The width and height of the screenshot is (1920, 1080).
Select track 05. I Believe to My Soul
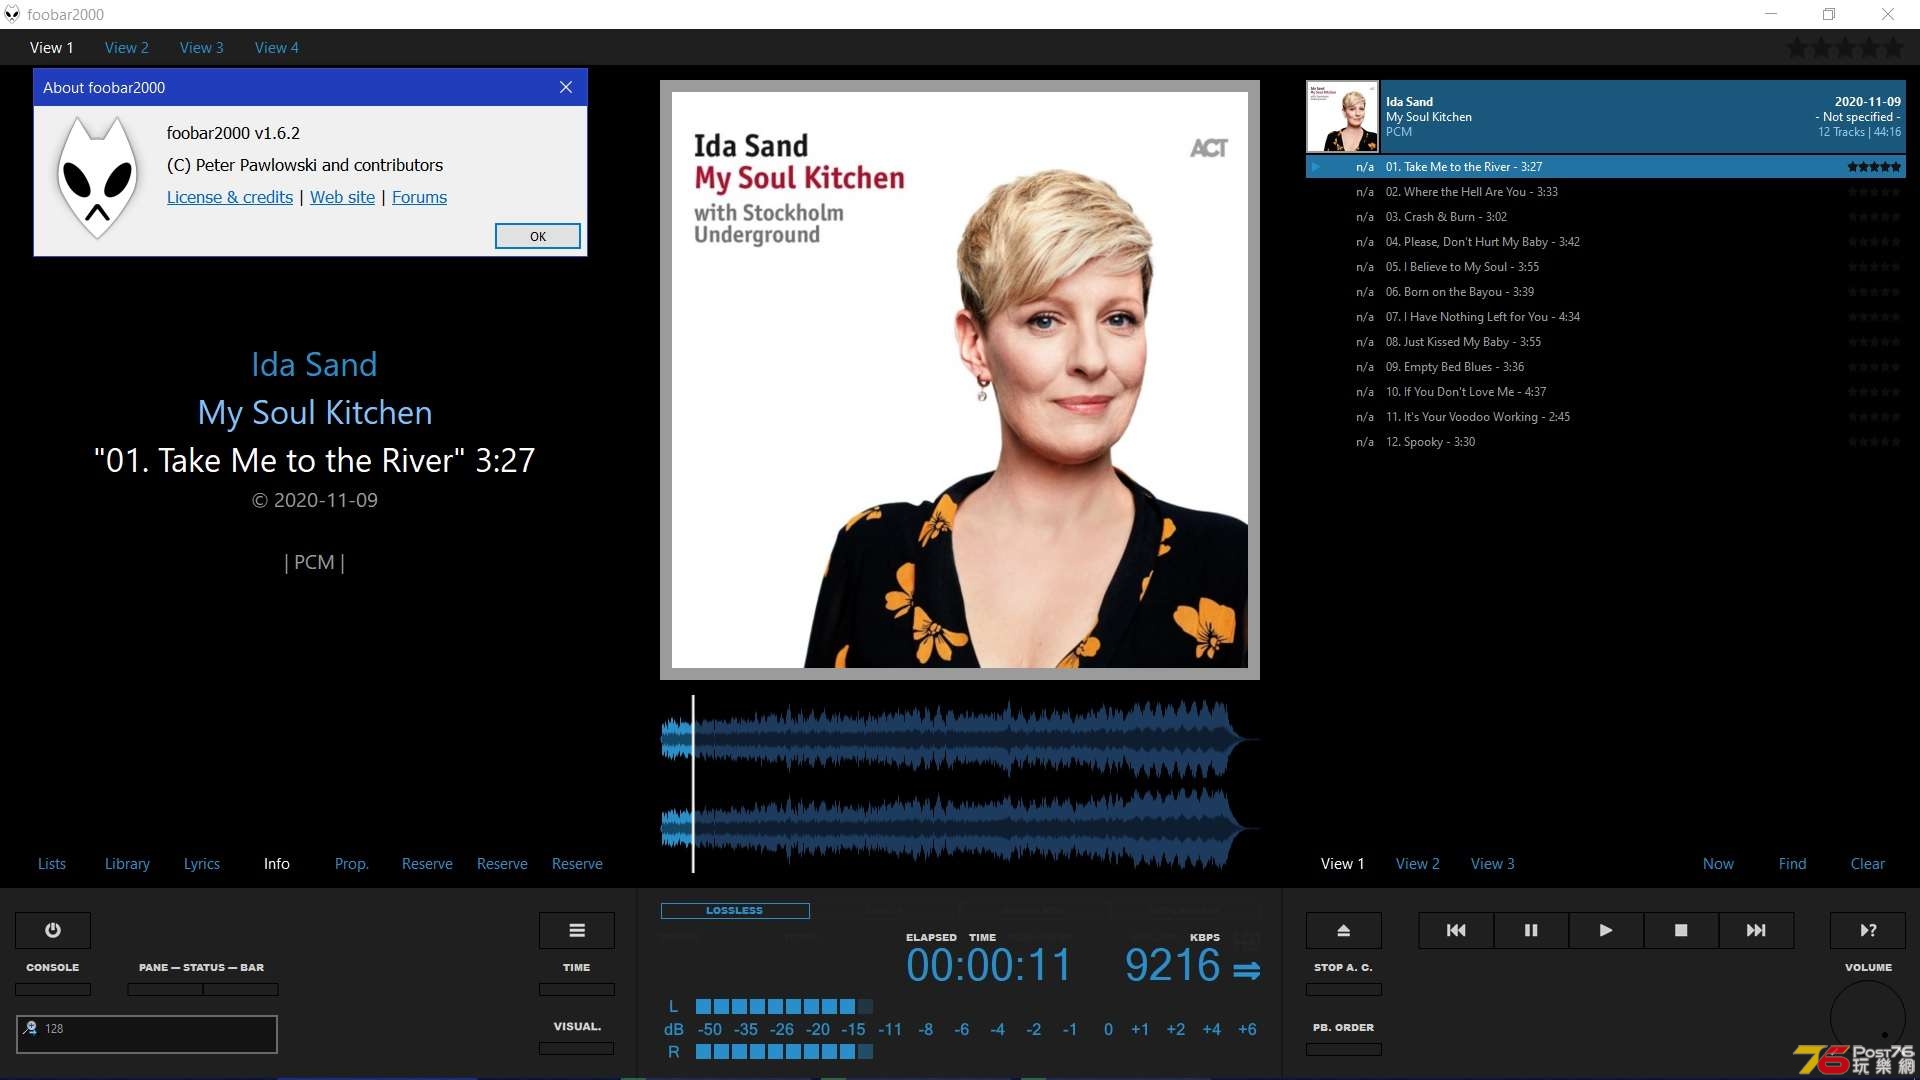coord(1606,267)
